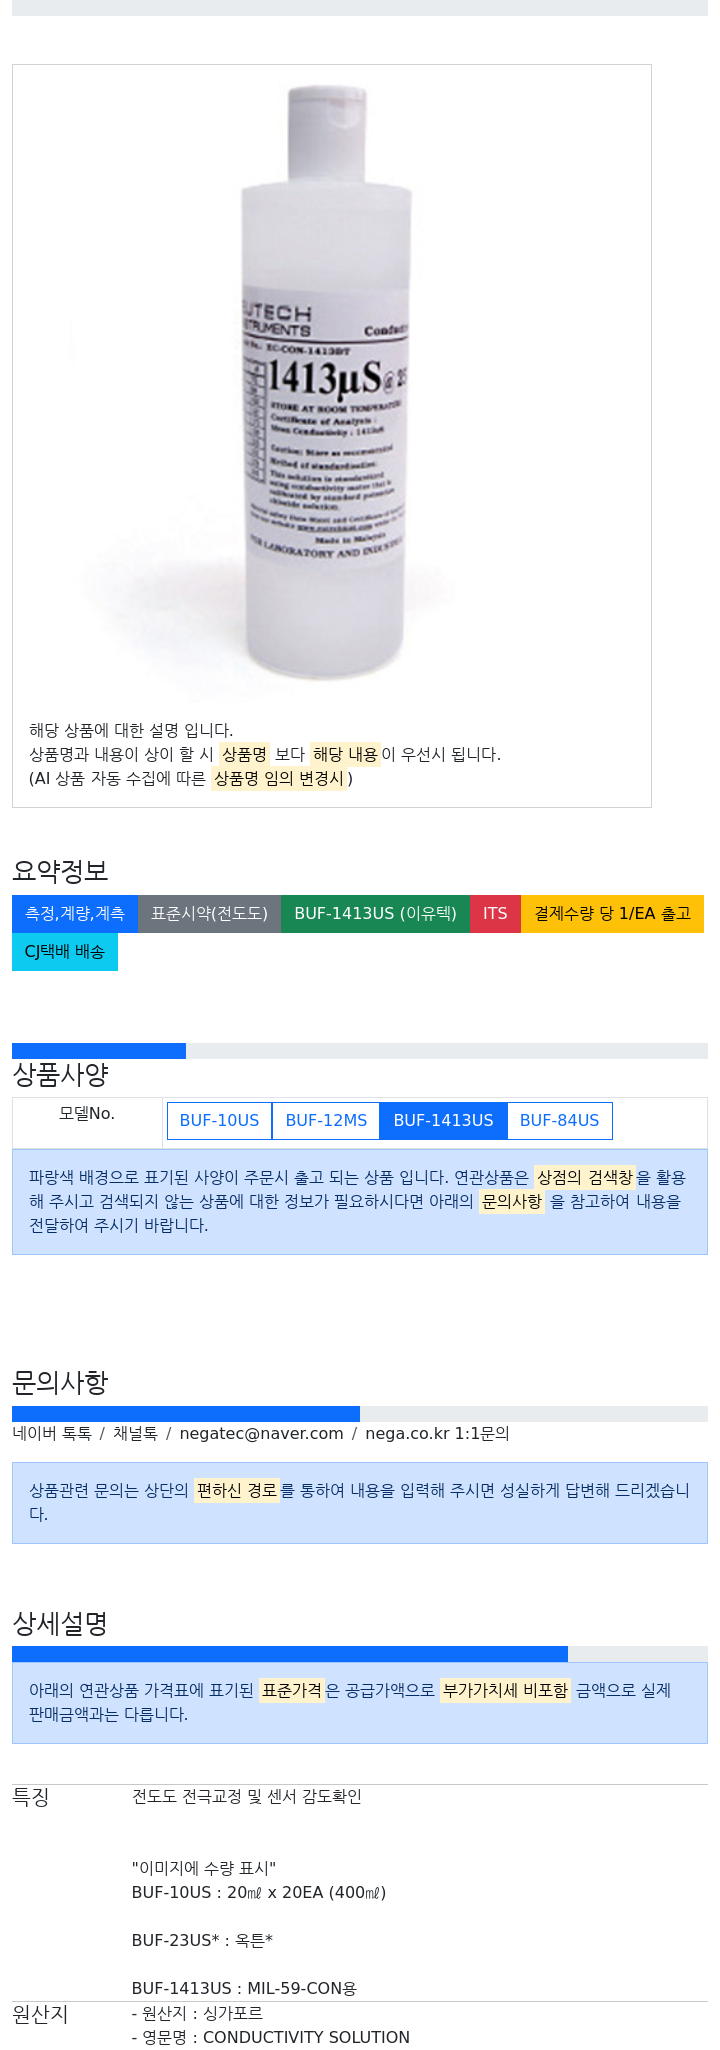This screenshot has width=720, height=2050.
Task: Select the highlighted BUF-1413US model
Action: click(443, 1120)
